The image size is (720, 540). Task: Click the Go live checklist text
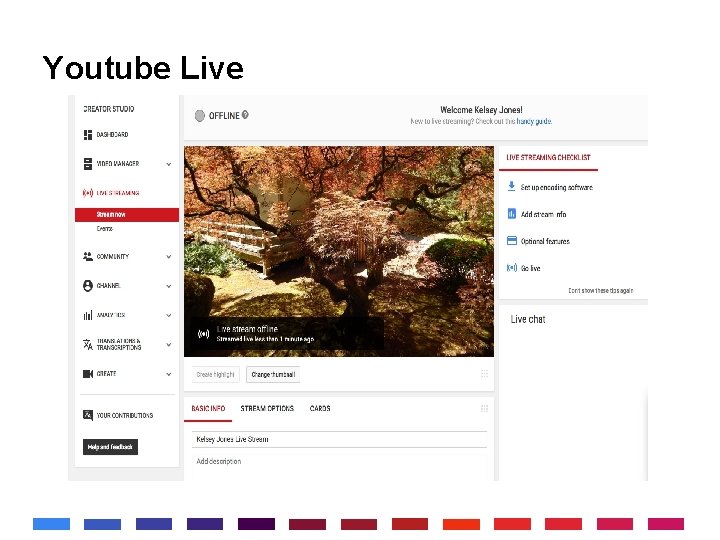click(x=530, y=268)
